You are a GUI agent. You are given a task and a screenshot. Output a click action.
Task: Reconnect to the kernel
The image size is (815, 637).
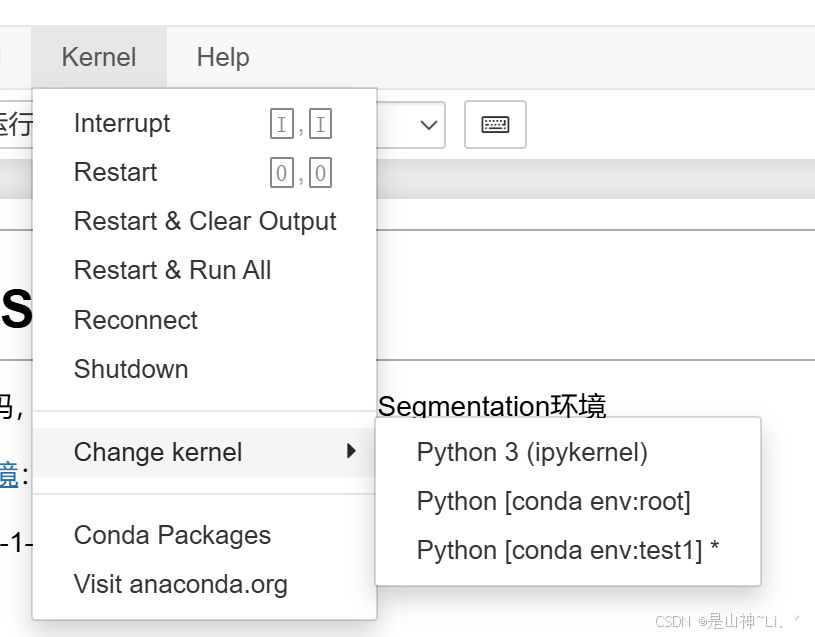pyautogui.click(x=135, y=320)
